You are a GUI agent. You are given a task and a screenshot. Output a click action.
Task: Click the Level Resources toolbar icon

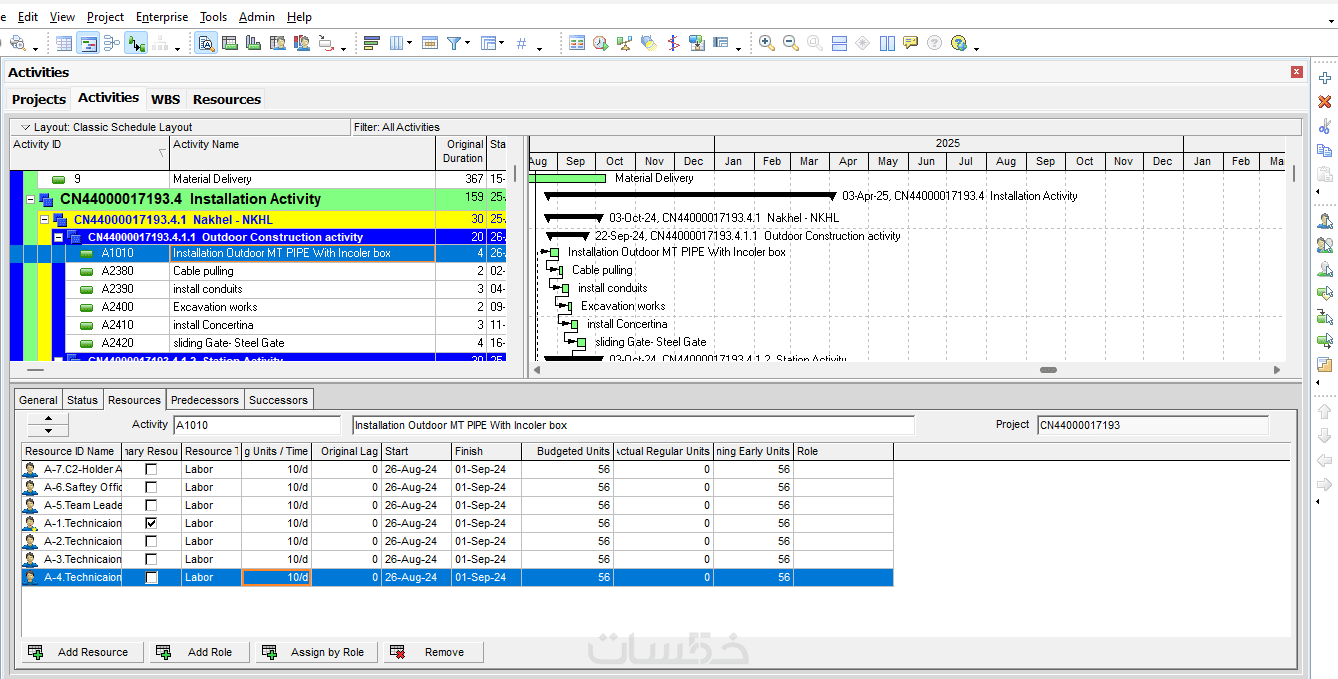click(624, 43)
